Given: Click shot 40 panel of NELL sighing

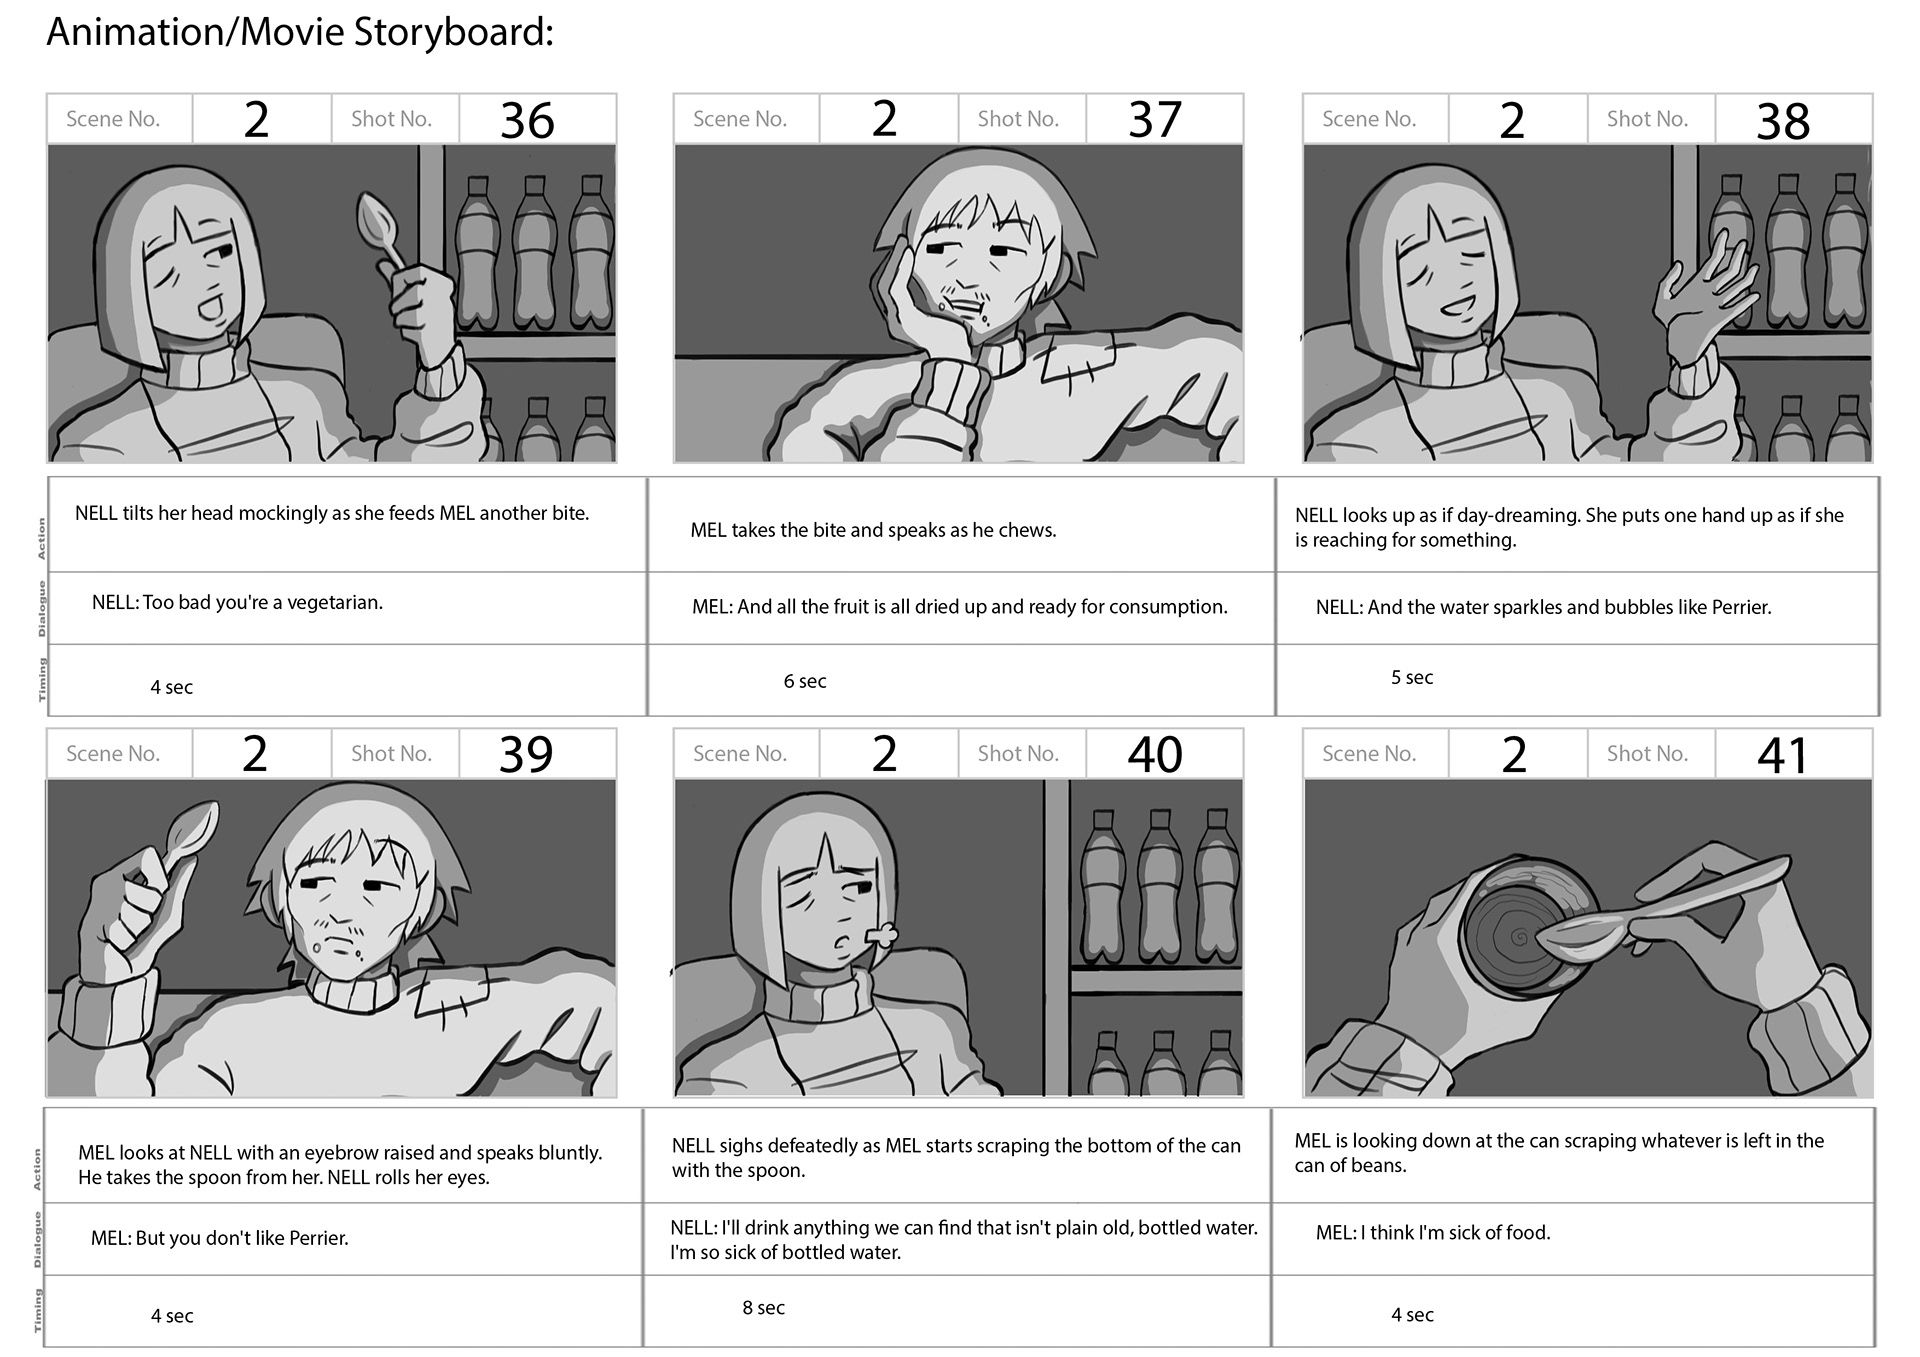Looking at the screenshot, I should 959,938.
